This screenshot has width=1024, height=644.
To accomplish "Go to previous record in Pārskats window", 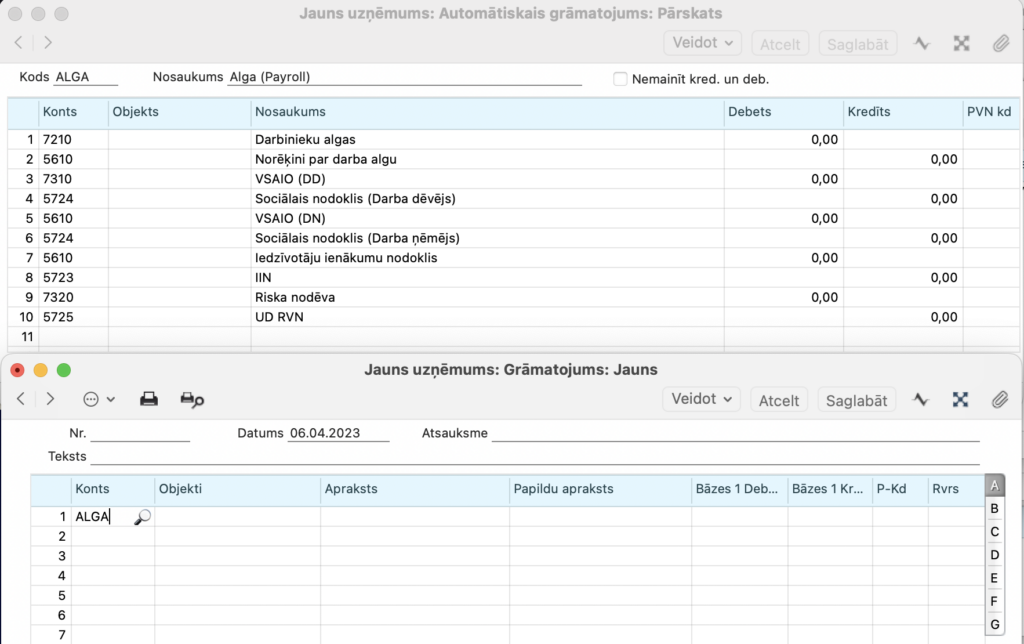I will 18,43.
